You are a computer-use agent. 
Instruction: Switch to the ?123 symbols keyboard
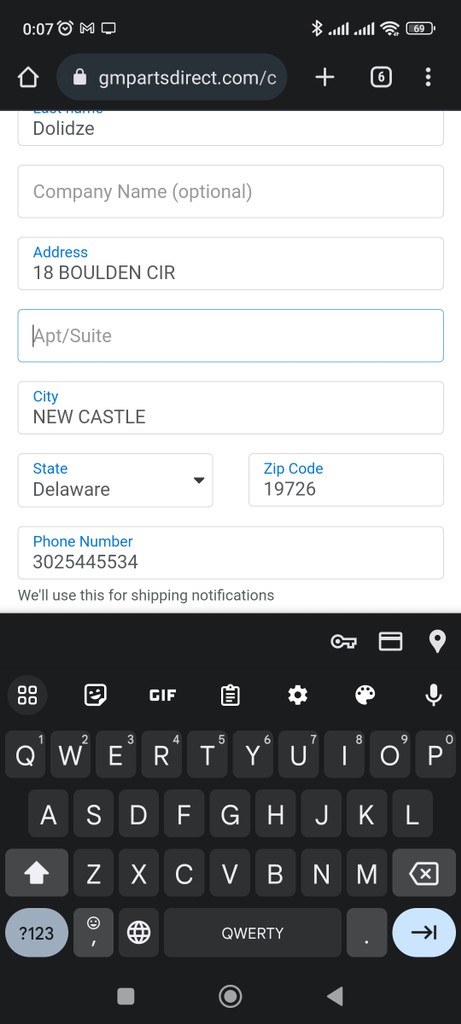(37, 933)
